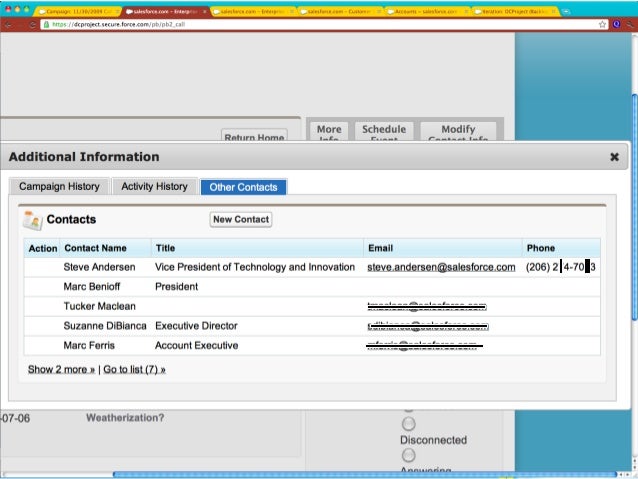
Task: Click the Marc Ferris contact name
Action: coord(89,345)
